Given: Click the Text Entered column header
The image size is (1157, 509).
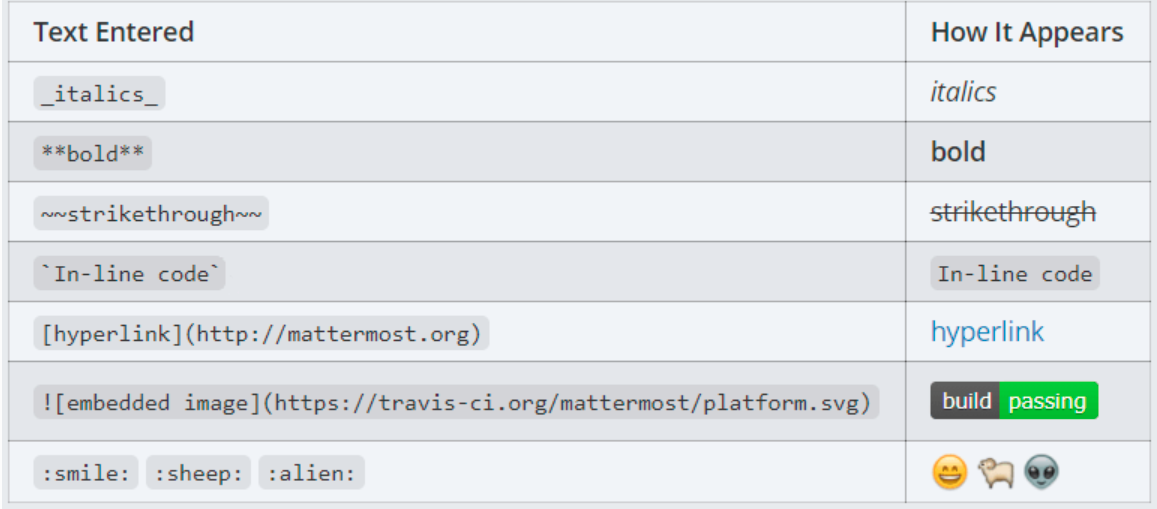Looking at the screenshot, I should coord(113,32).
